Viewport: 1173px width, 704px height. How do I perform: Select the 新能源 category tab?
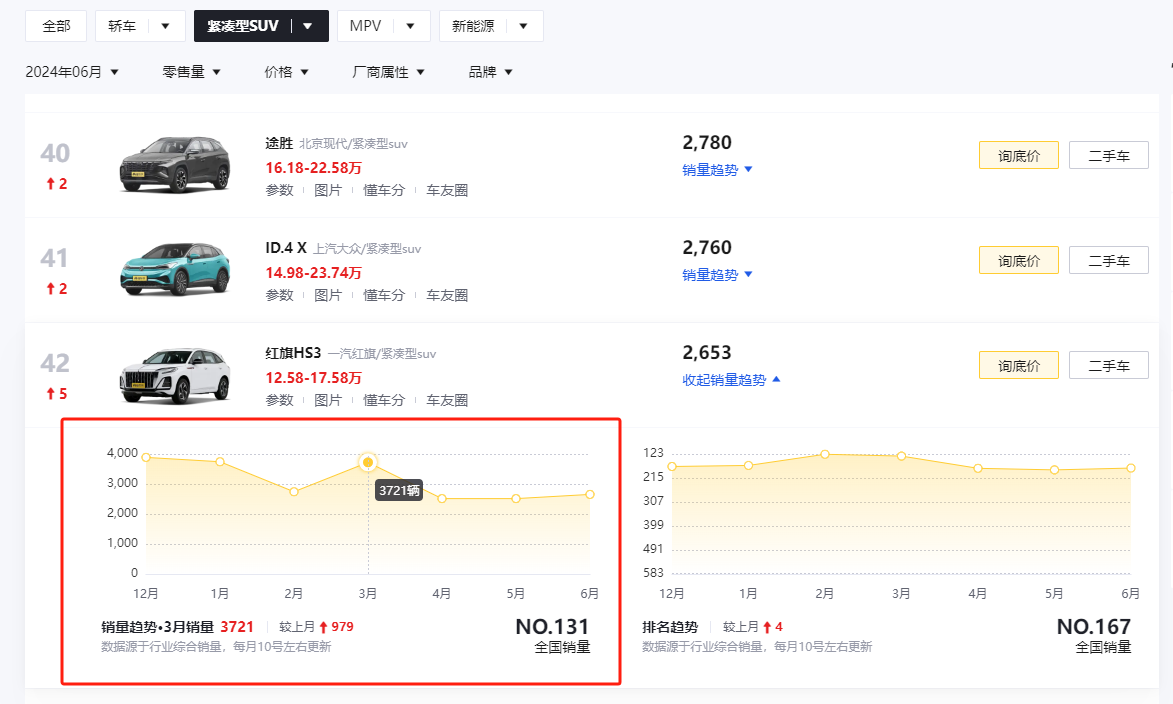click(x=473, y=26)
